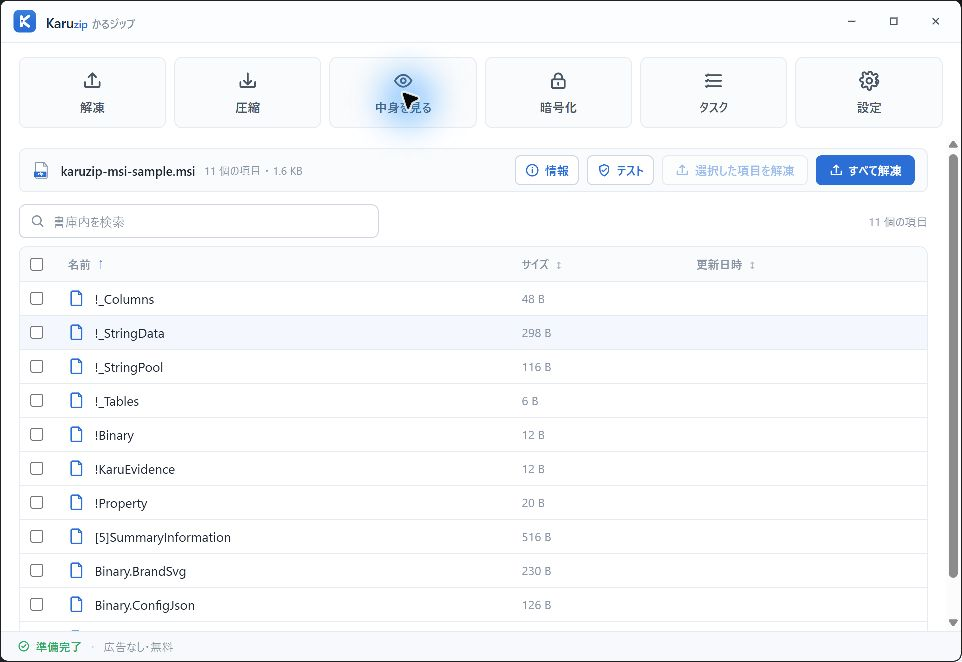Select the Binary.ConfigJson file name
The width and height of the screenshot is (962, 662).
[145, 606]
